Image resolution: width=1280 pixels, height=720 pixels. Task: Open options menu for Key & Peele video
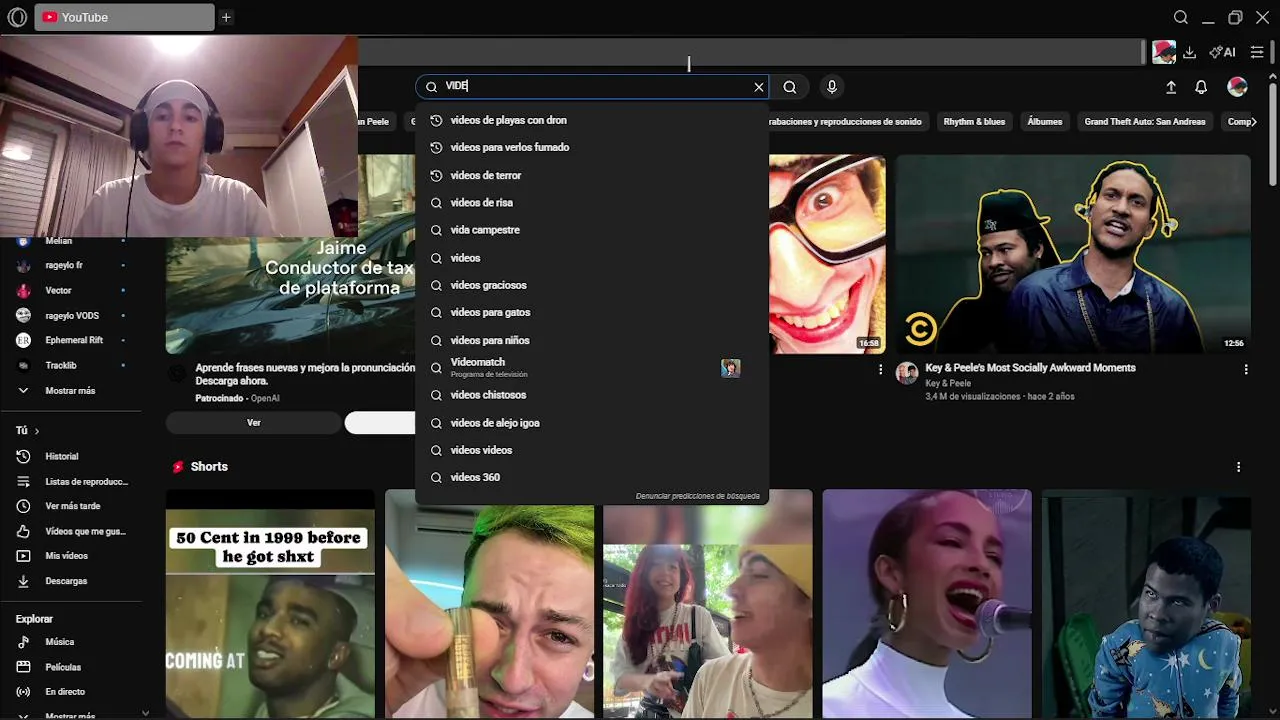click(x=1246, y=369)
